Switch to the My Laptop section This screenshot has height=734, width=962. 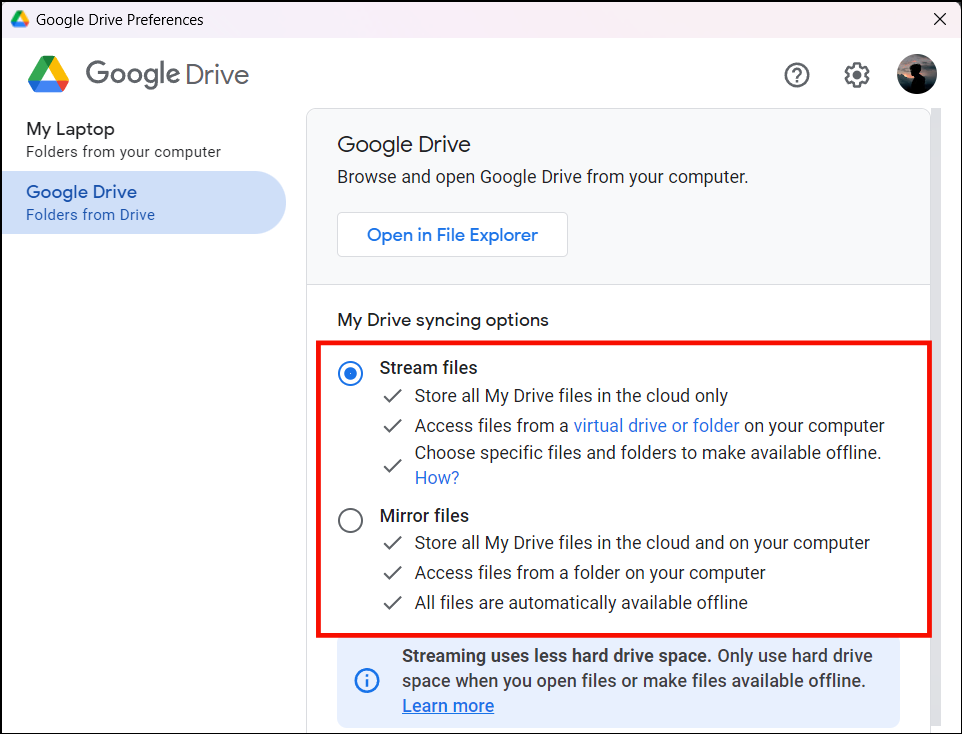coord(73,128)
